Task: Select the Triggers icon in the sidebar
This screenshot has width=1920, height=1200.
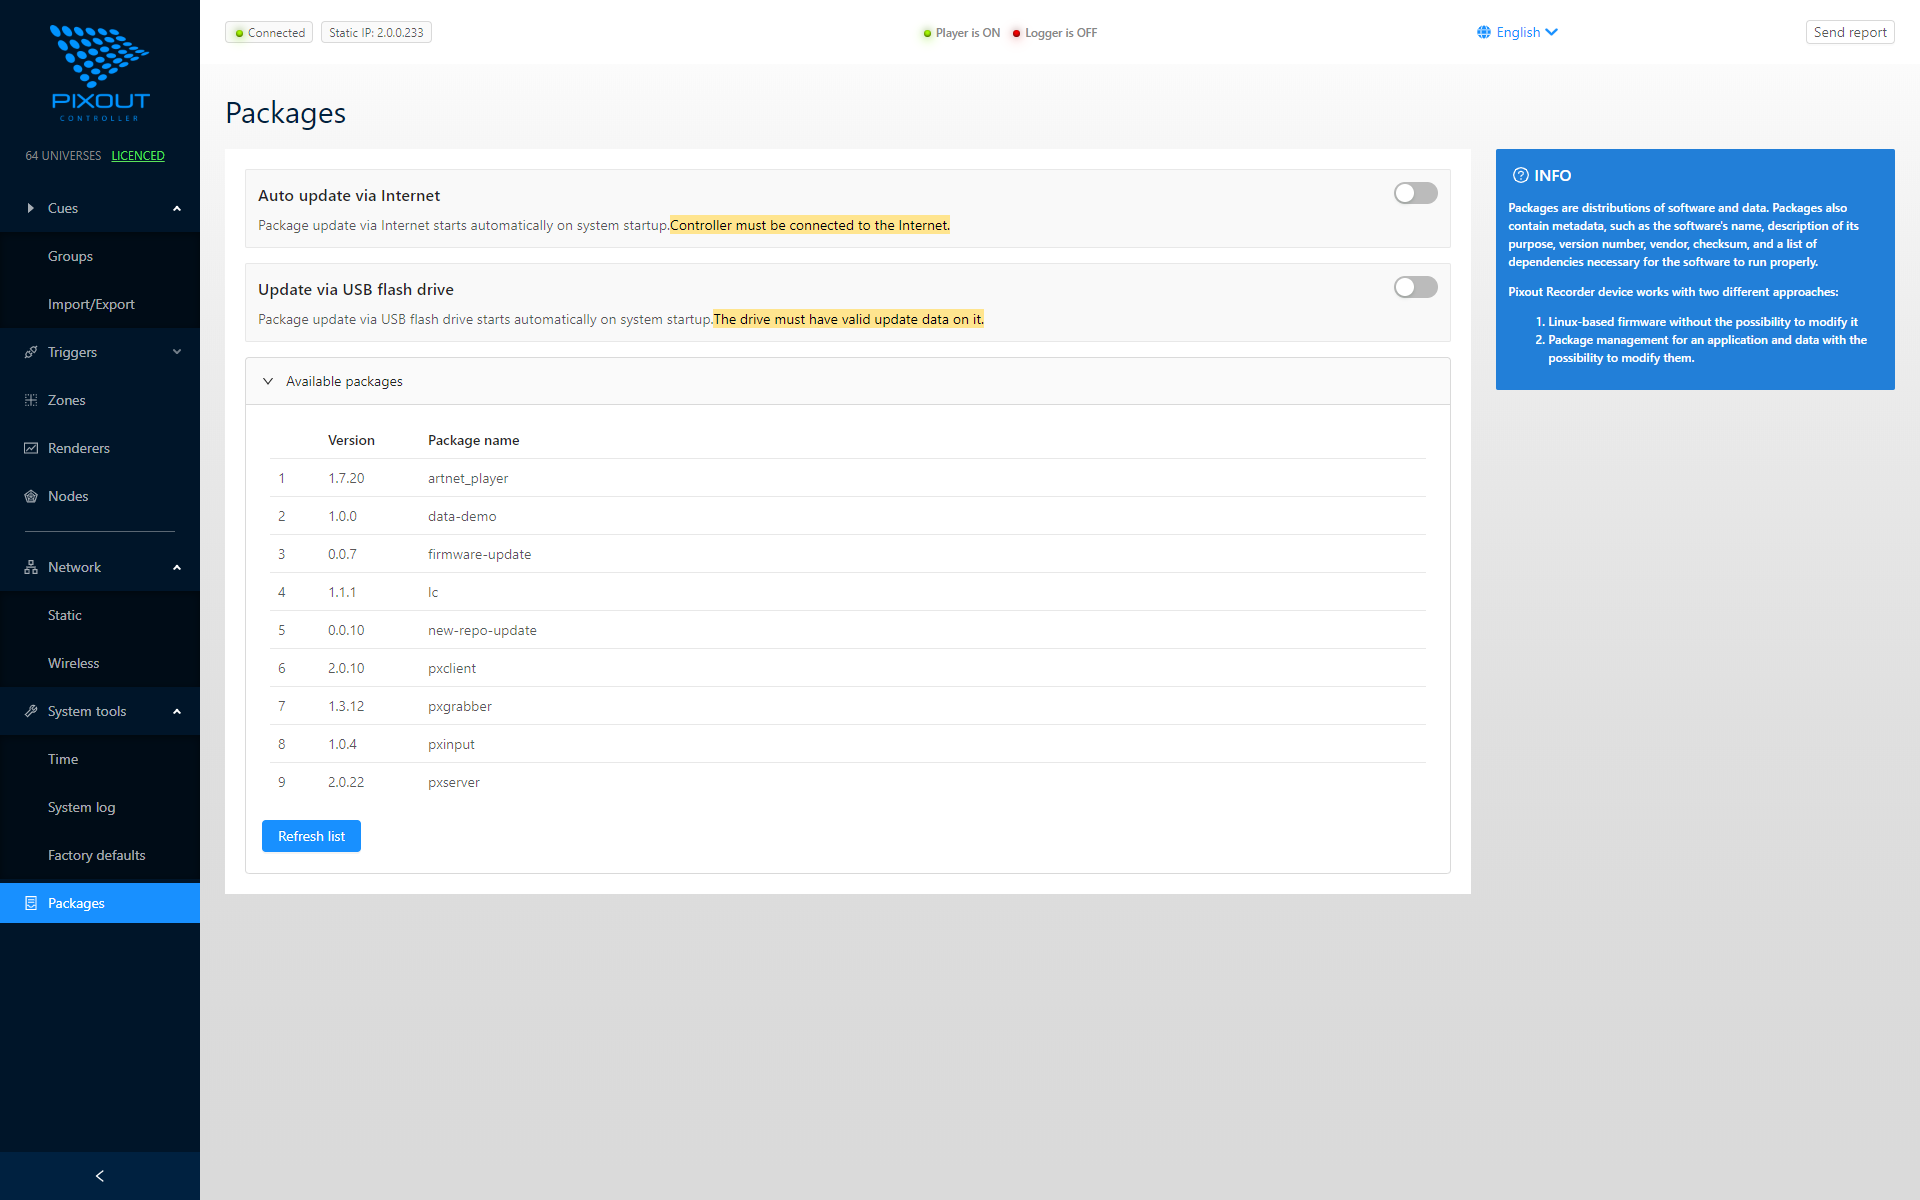Action: (x=30, y=352)
